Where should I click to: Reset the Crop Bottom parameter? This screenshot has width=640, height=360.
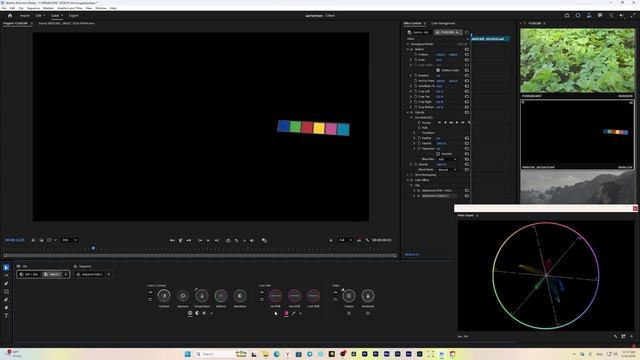[467, 107]
